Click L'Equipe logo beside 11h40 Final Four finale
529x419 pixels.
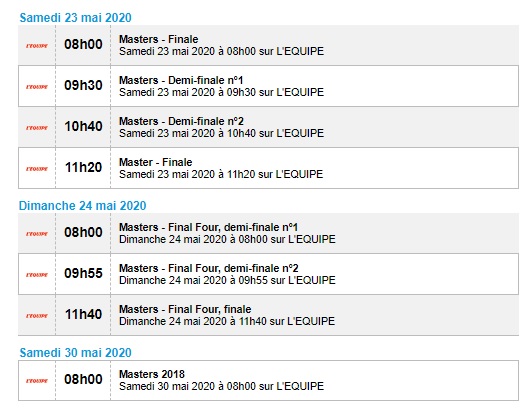point(37,316)
